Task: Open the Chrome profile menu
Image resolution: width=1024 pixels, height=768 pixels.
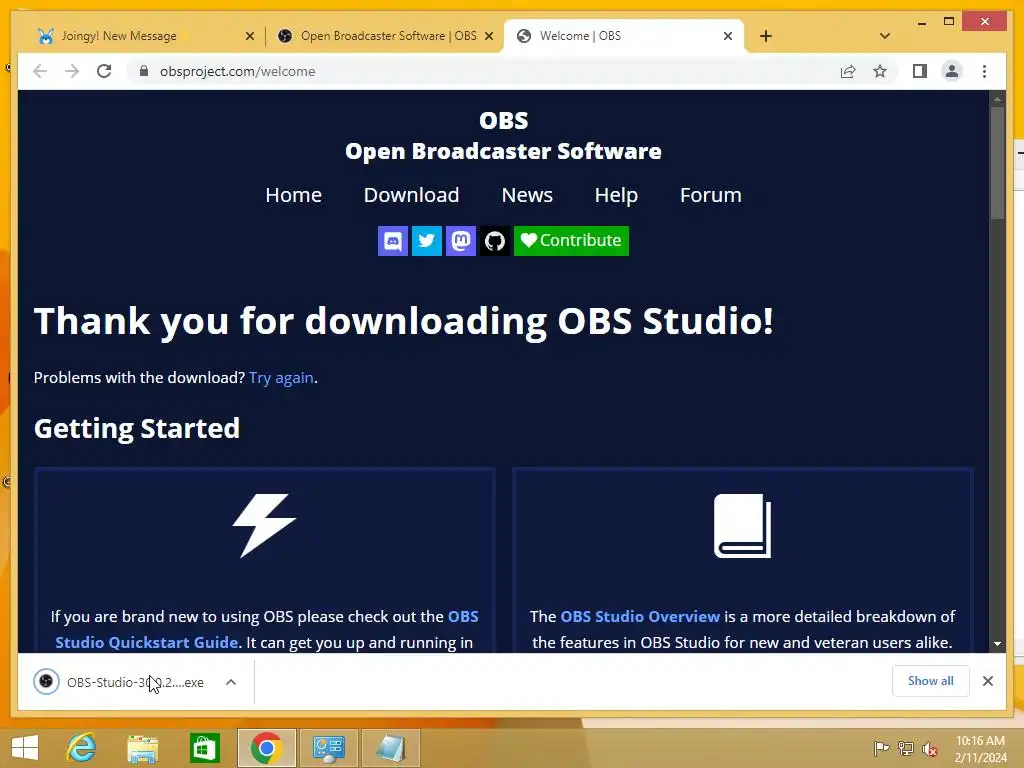Action: [x=952, y=71]
